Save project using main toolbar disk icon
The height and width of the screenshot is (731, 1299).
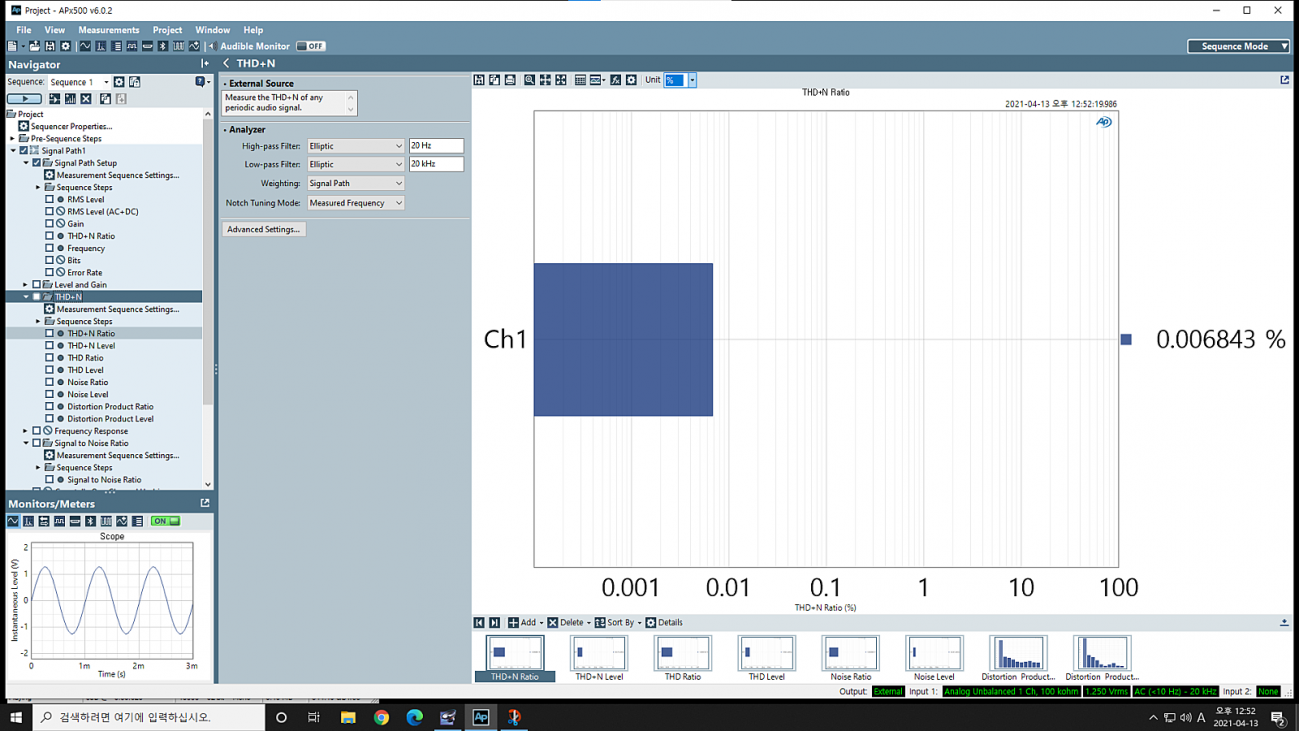(50, 46)
